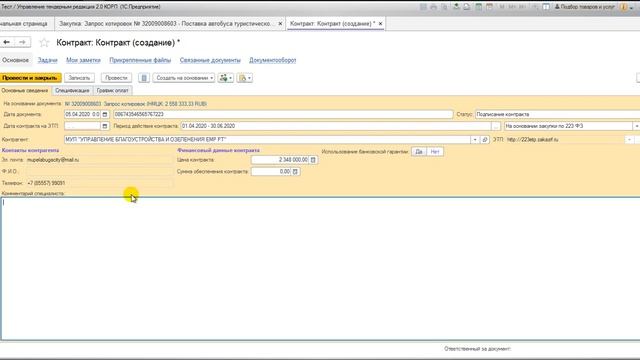This screenshot has width=640, height=360.
Task: Click the info icon in the top right
Action: pyautogui.click(x=623, y=7)
